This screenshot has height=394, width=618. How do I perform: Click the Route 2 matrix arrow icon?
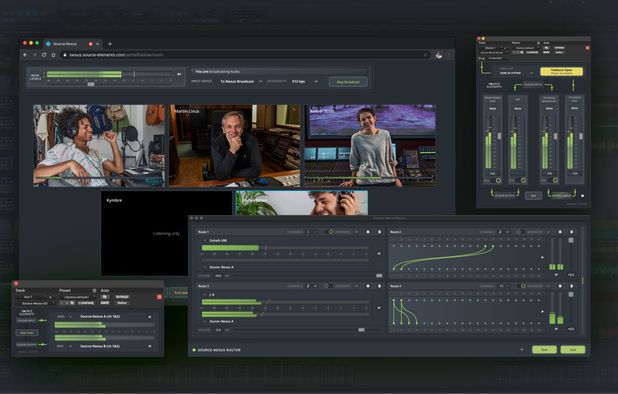[542, 257]
